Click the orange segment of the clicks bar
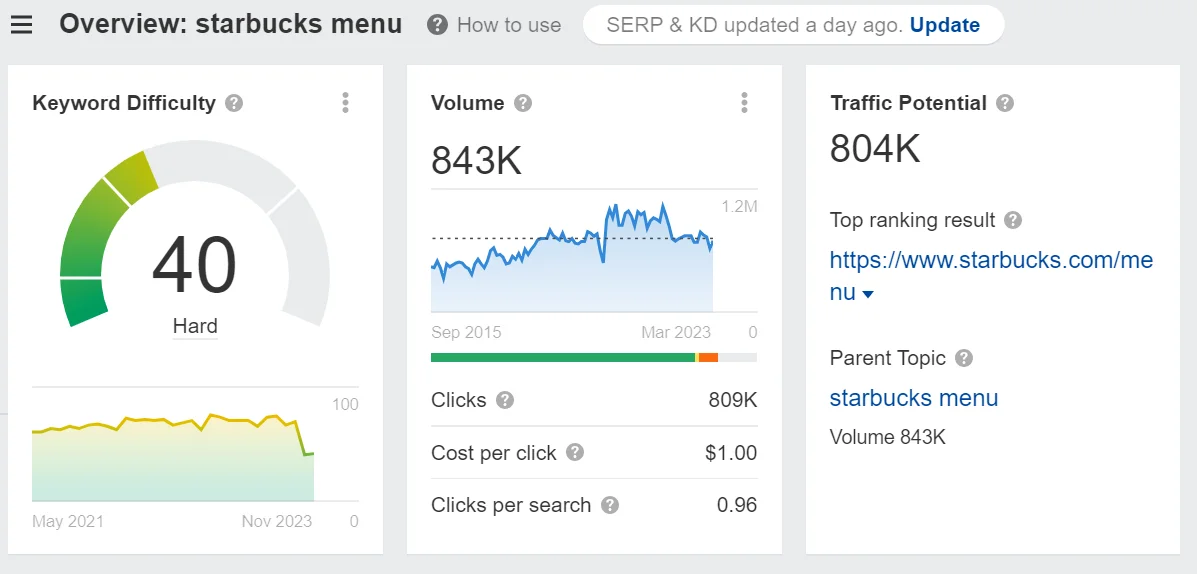The width and height of the screenshot is (1197, 574). pyautogui.click(x=708, y=357)
